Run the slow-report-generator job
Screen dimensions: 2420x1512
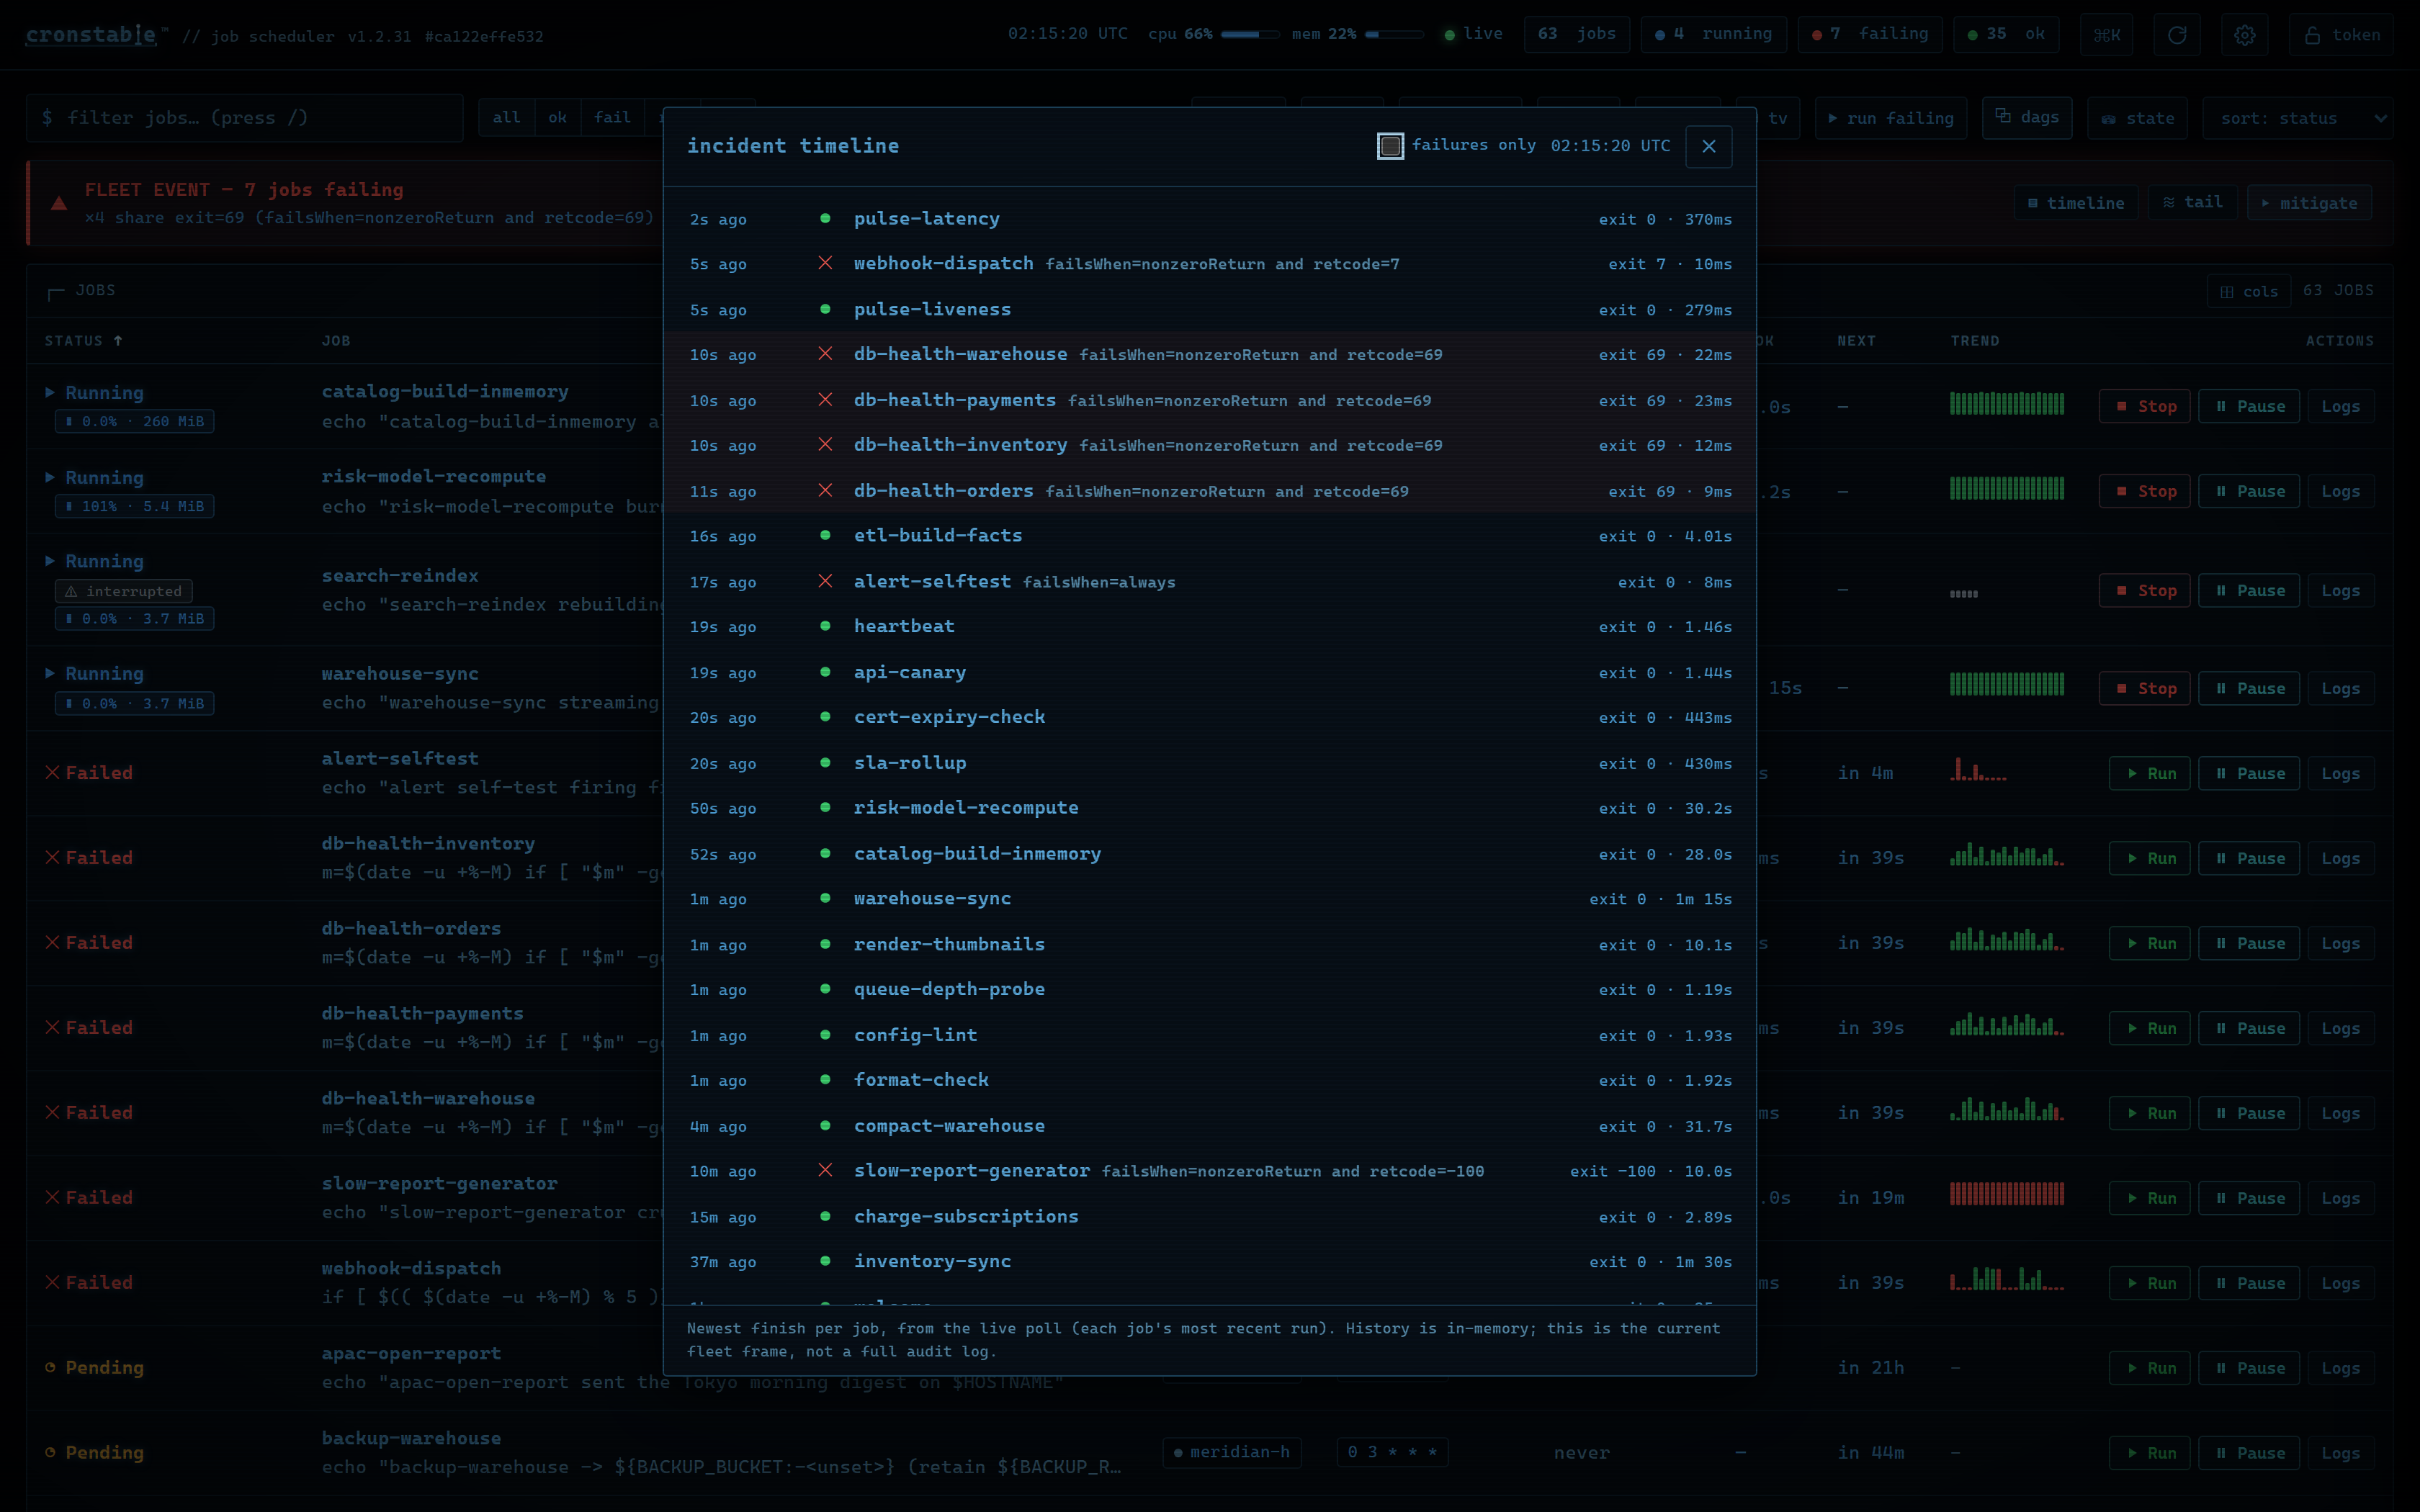(x=2149, y=1199)
